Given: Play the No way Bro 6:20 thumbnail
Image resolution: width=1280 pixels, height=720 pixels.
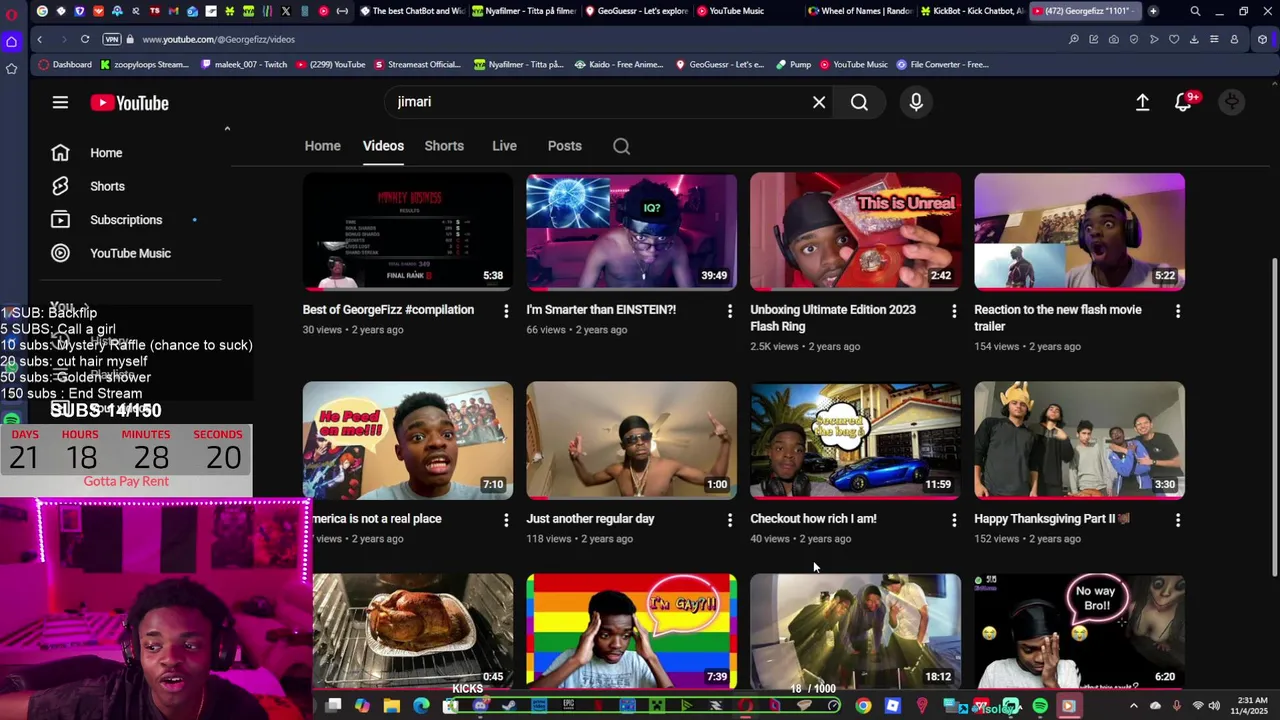Looking at the screenshot, I should pyautogui.click(x=1080, y=630).
